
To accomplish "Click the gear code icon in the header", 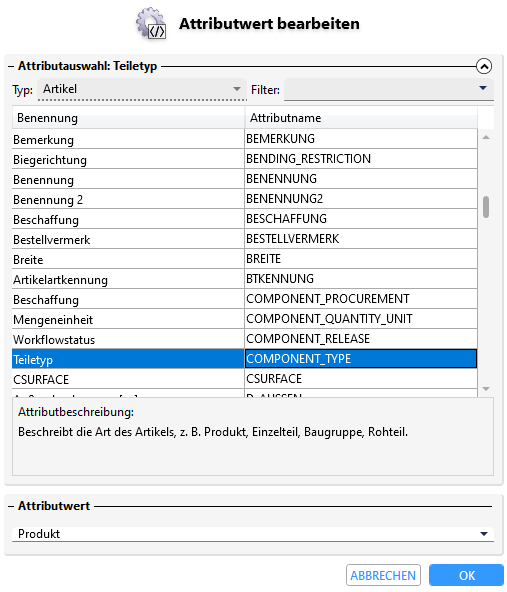I will [151, 23].
